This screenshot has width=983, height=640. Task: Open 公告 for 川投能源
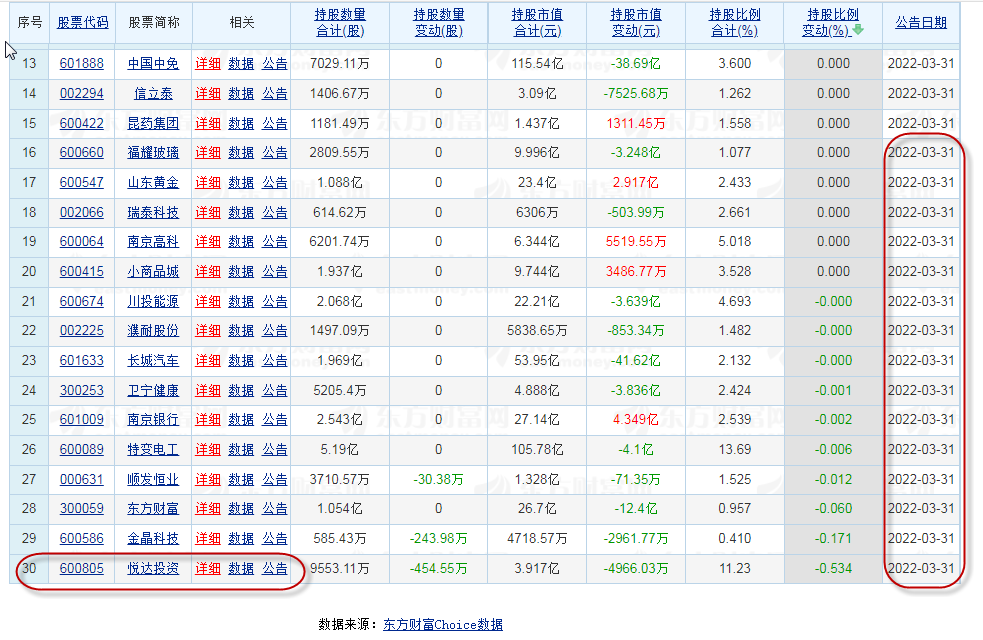(x=275, y=302)
